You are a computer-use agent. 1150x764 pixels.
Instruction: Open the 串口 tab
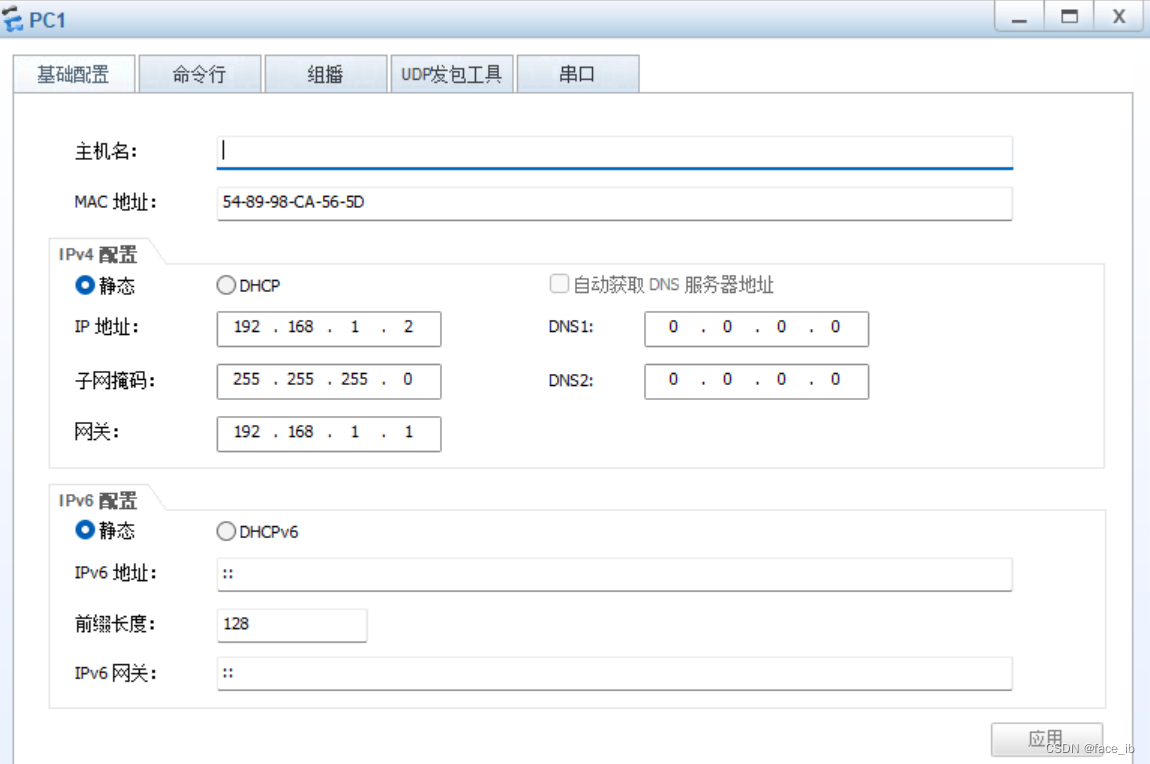[x=577, y=74]
